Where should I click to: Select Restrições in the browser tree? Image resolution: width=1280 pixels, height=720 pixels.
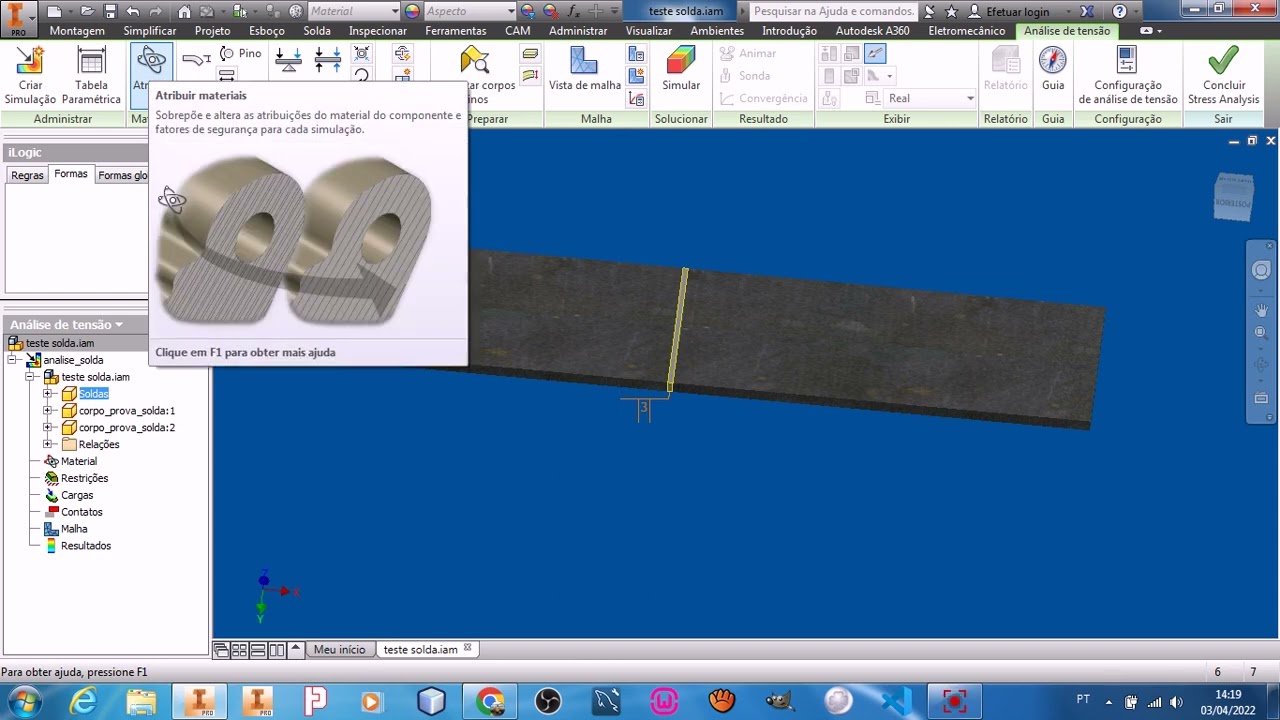point(84,478)
